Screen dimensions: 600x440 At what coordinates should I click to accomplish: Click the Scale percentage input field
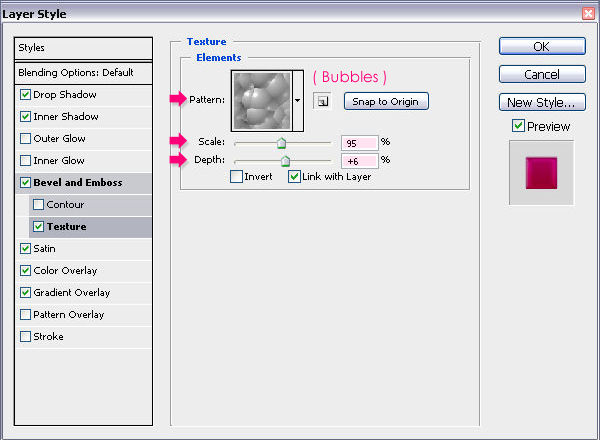[x=360, y=143]
